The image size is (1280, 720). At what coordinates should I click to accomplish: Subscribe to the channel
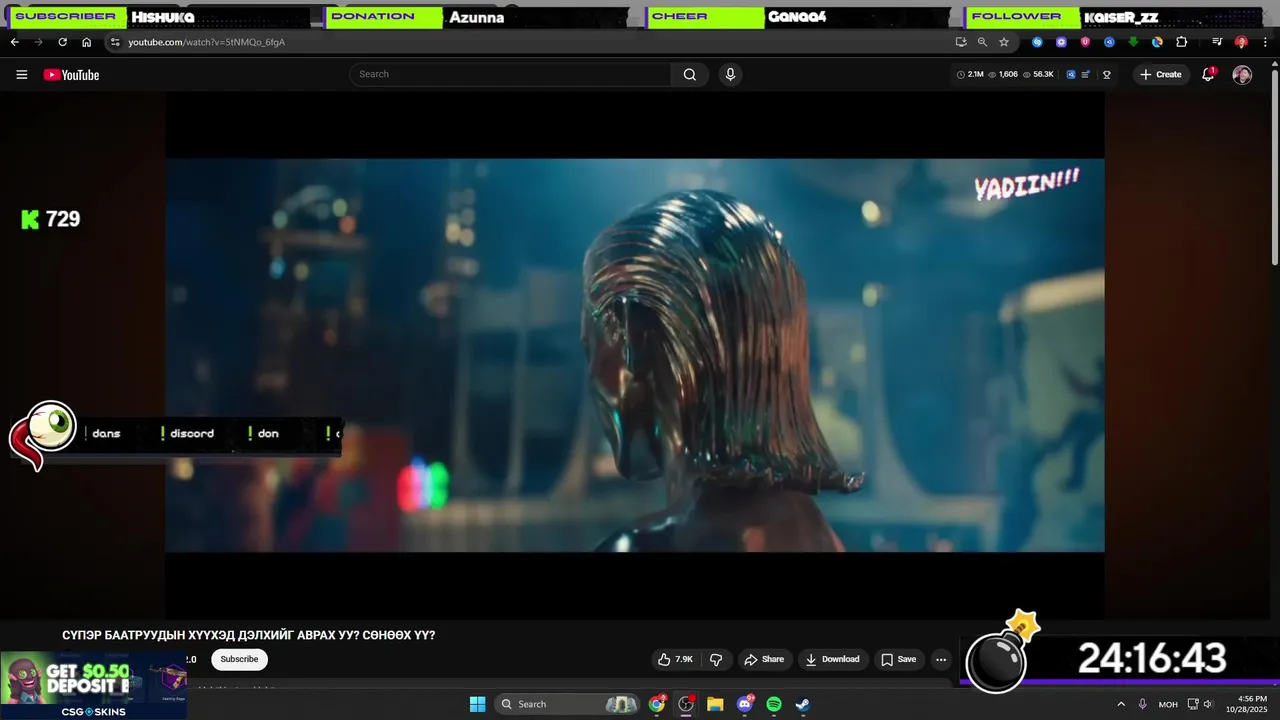[x=239, y=659]
